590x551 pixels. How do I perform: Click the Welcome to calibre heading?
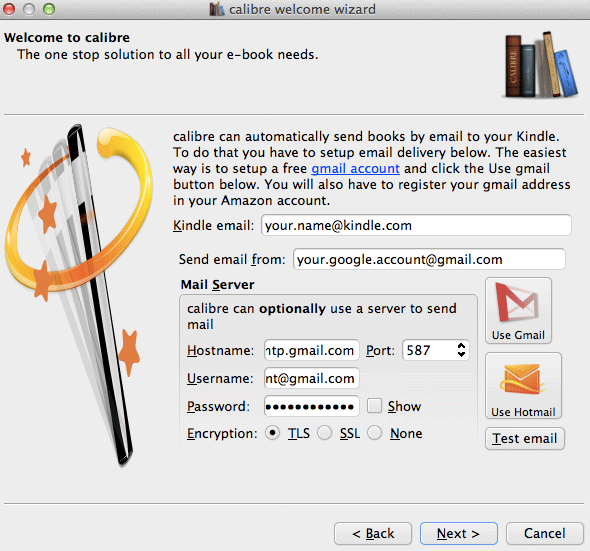67,38
